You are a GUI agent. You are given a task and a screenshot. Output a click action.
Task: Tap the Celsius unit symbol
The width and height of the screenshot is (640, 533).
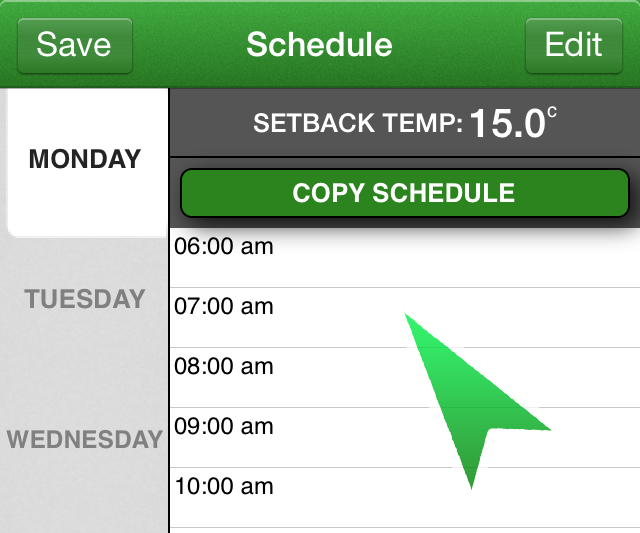pyautogui.click(x=551, y=114)
